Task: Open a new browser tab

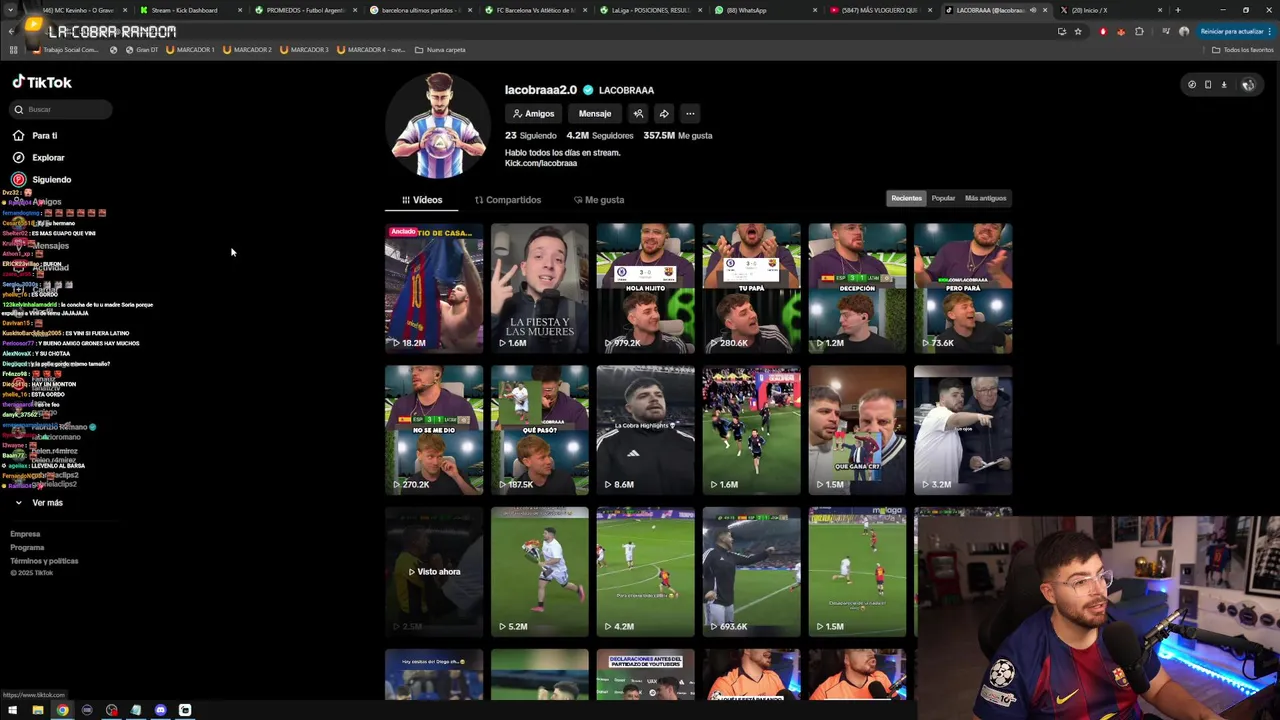Action: pyautogui.click(x=1177, y=10)
